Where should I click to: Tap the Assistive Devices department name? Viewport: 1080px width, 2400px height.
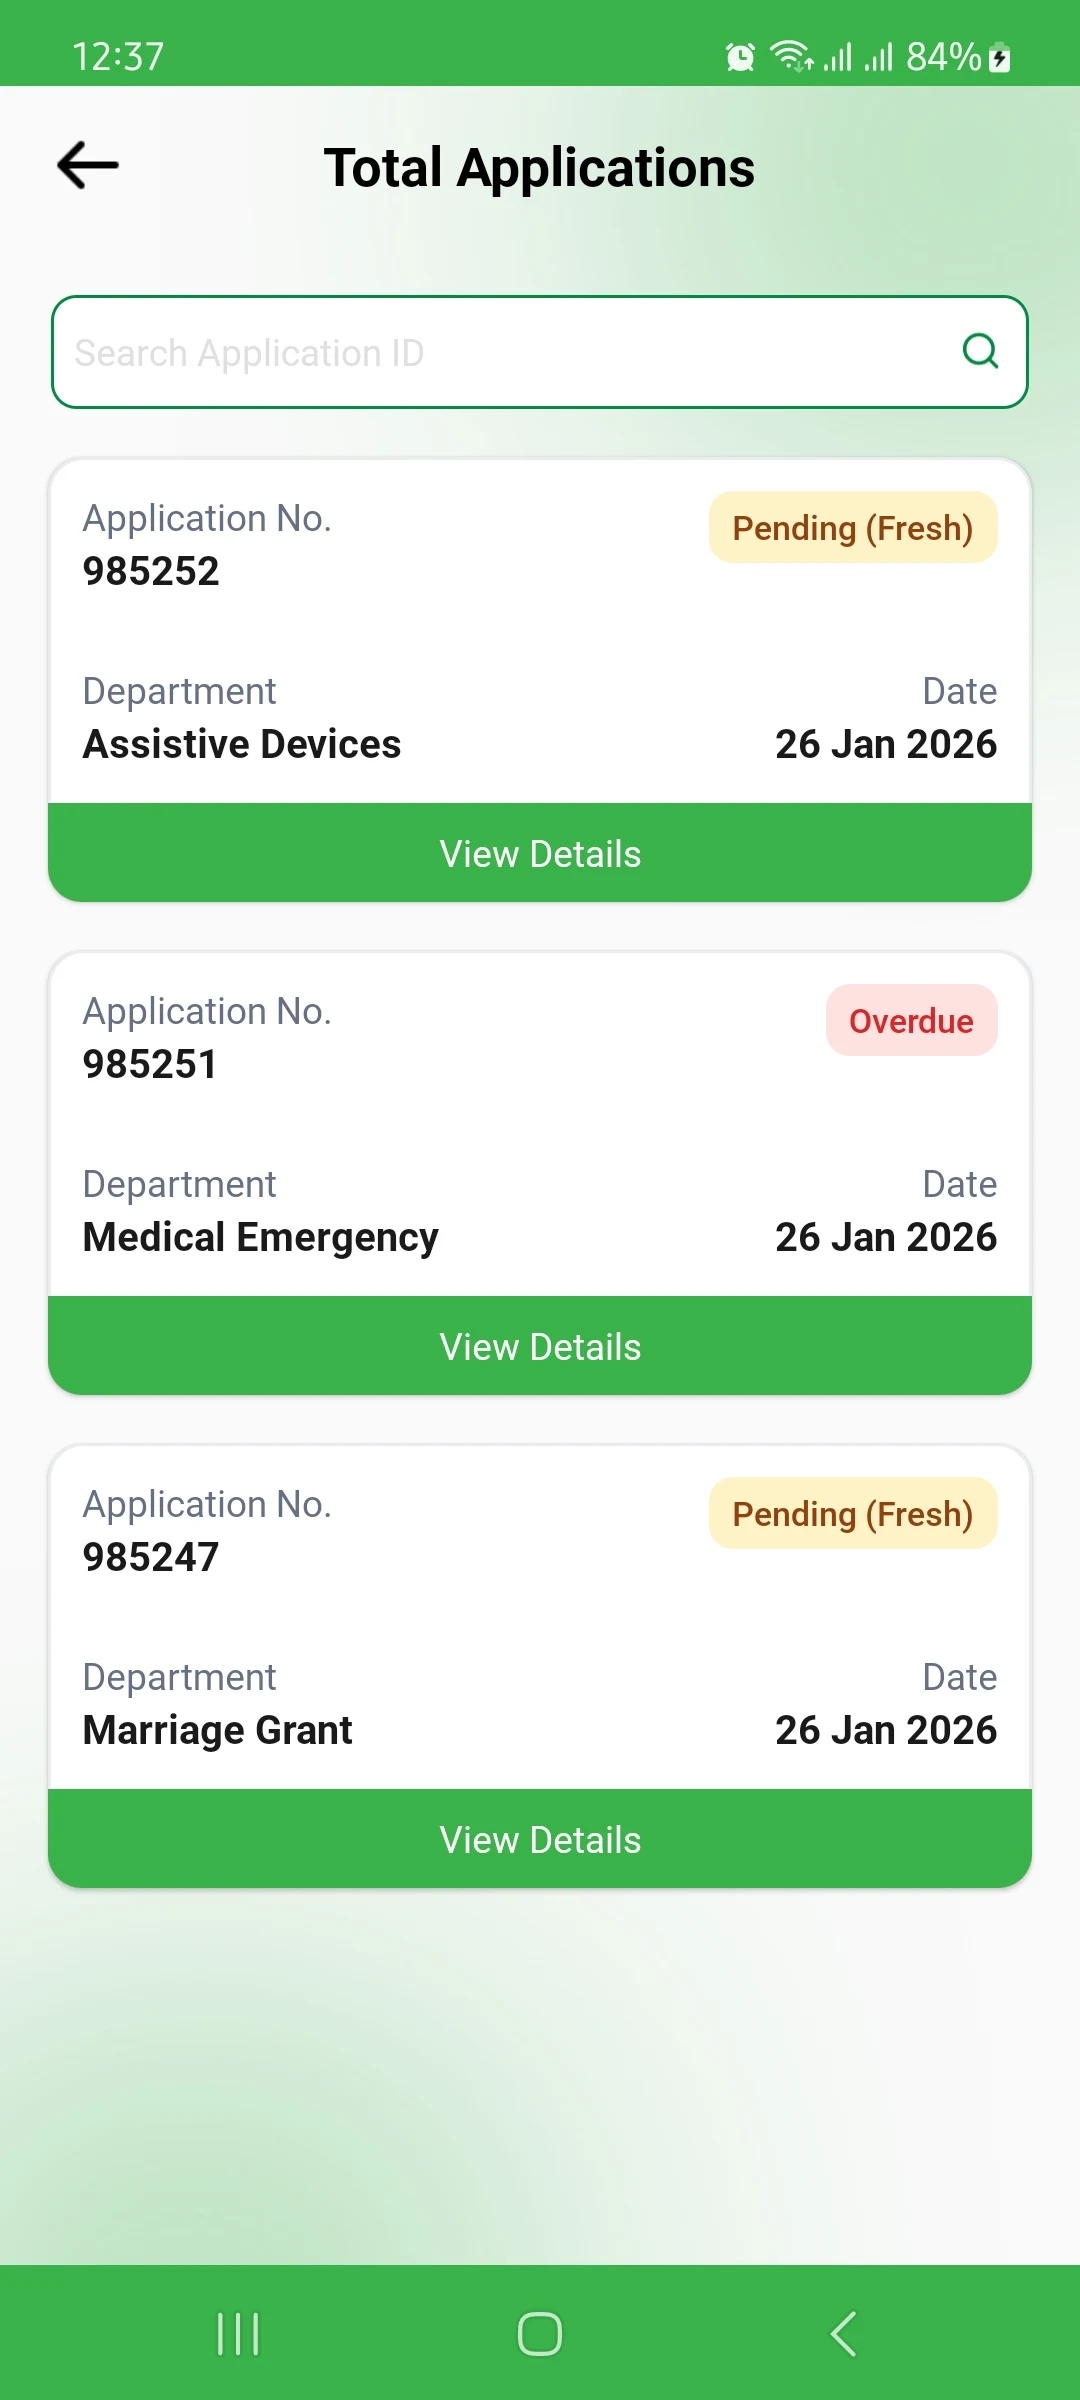coord(242,745)
